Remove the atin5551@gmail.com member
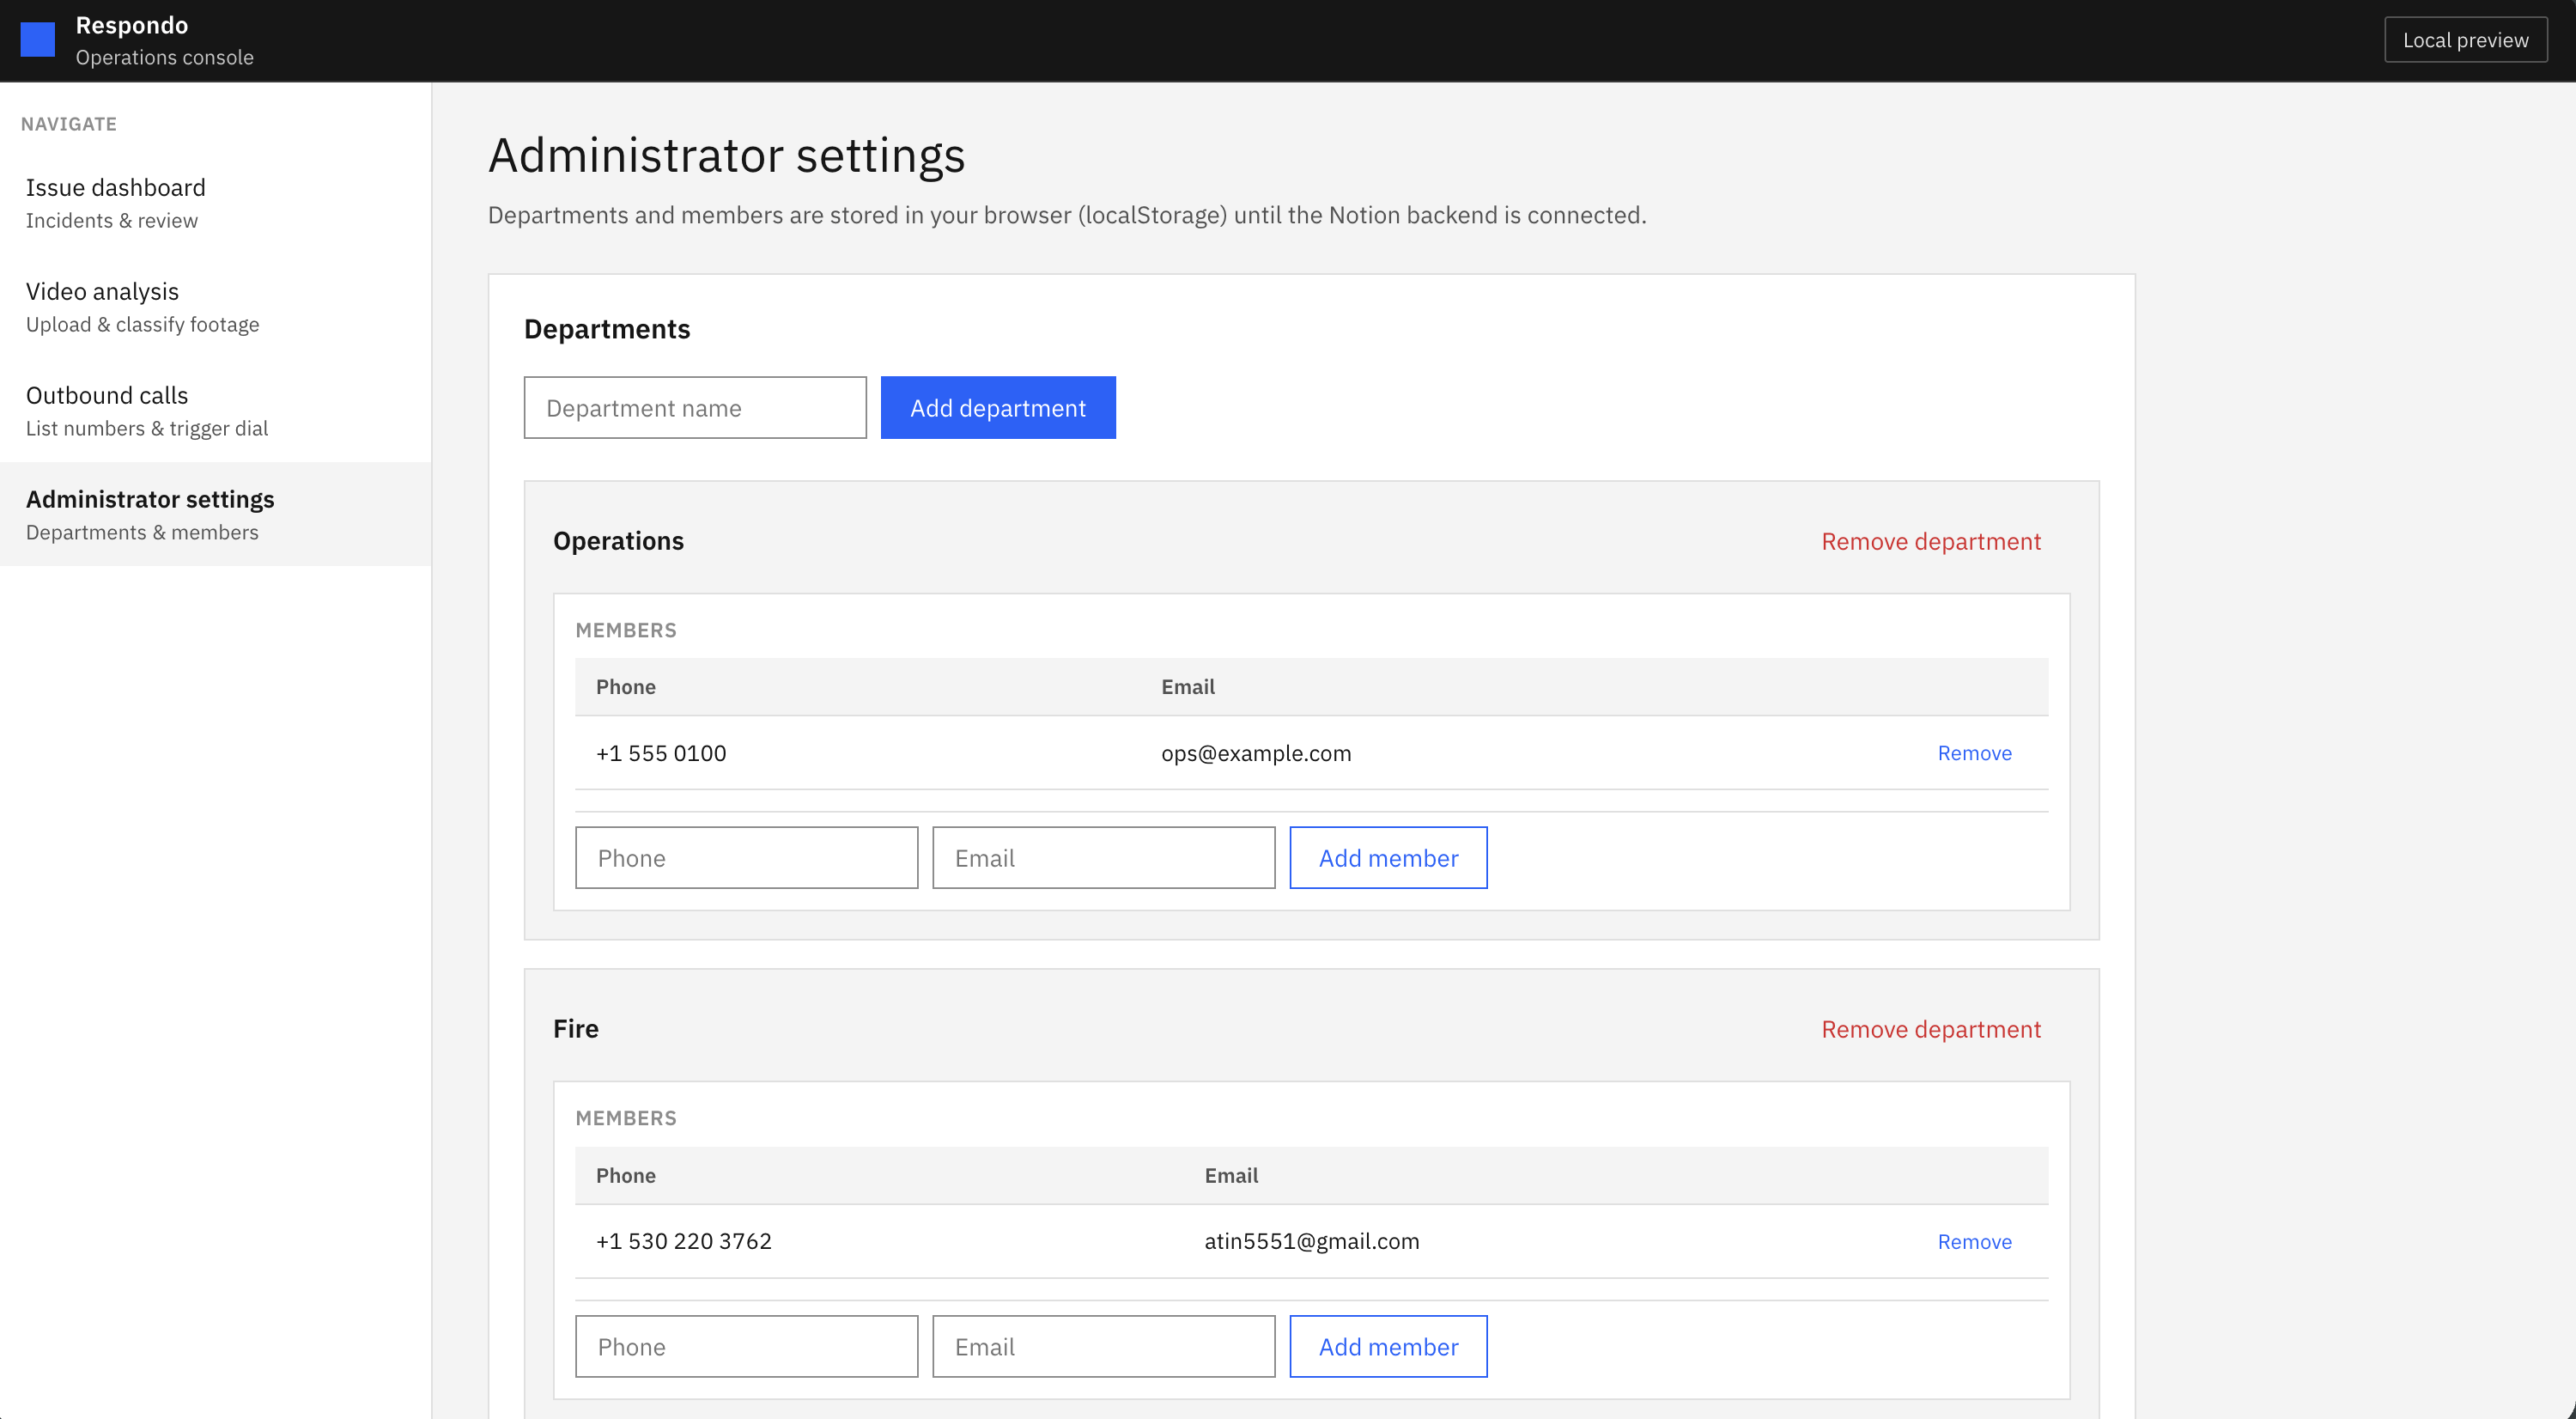The height and width of the screenshot is (1419, 2576). tap(1974, 1241)
